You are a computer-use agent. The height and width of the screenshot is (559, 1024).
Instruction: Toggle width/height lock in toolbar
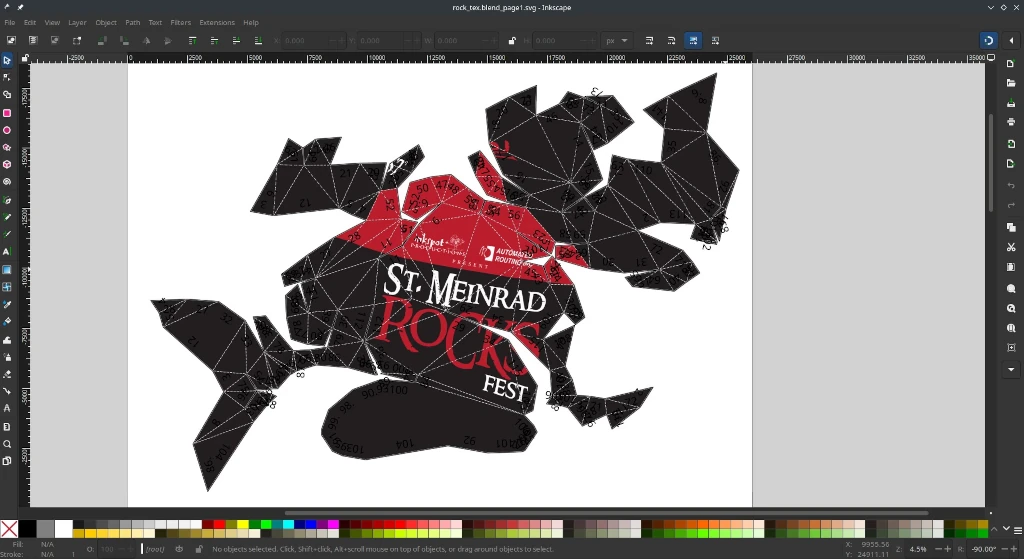tap(512, 40)
